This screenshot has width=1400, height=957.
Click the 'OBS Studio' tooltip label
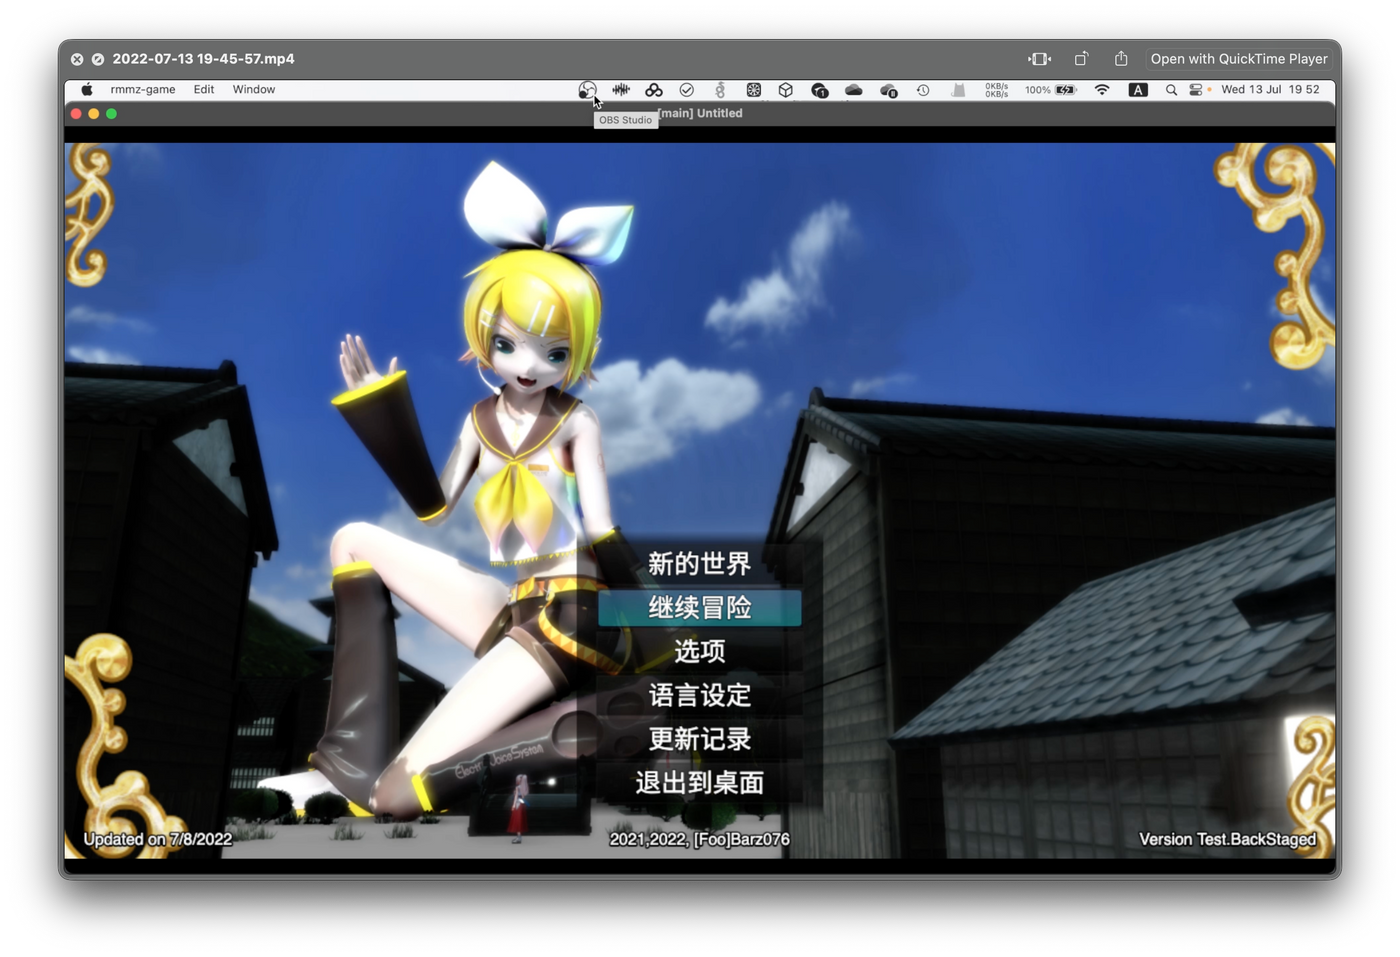(625, 120)
